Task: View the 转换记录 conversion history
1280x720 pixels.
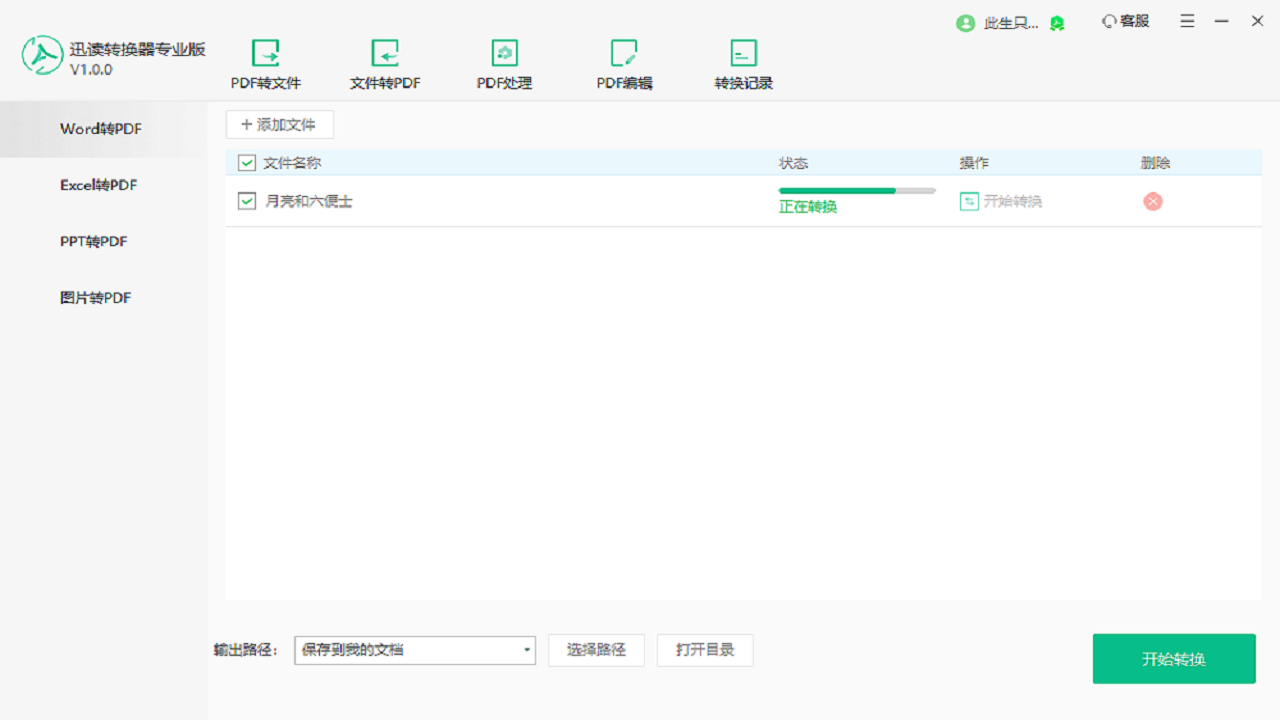Action: (742, 62)
